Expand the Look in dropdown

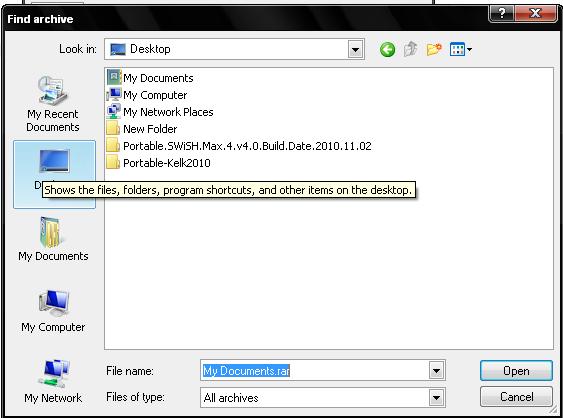click(355, 49)
